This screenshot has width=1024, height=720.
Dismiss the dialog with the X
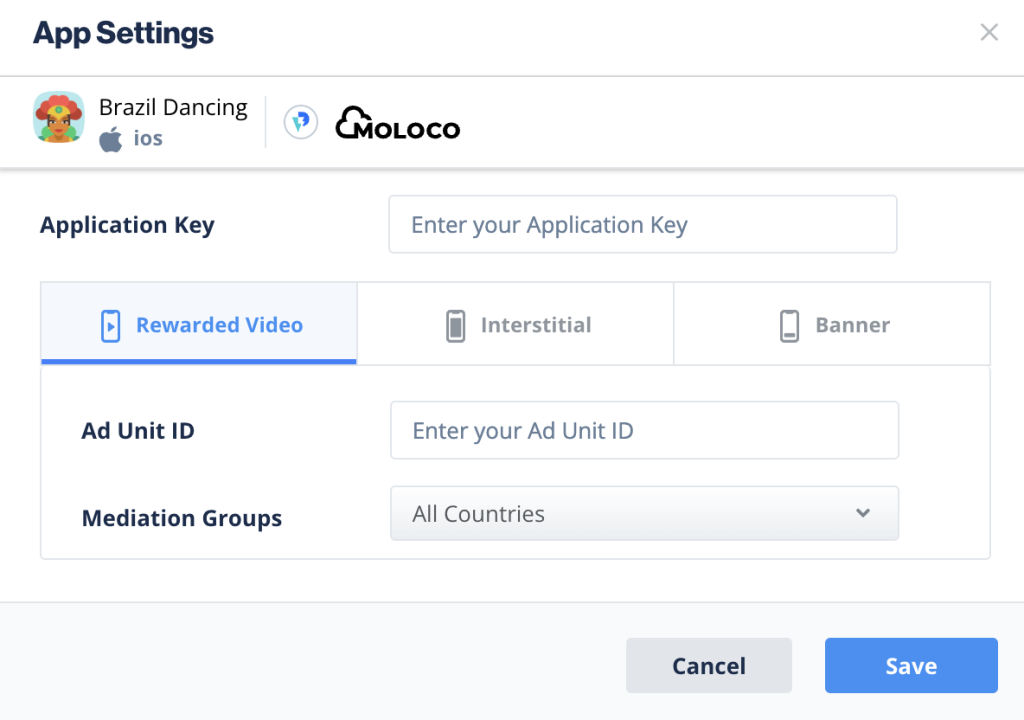[988, 32]
